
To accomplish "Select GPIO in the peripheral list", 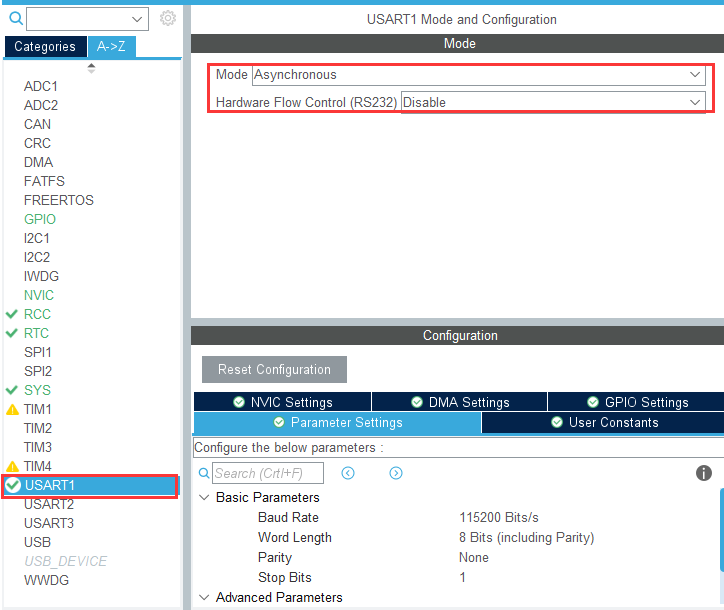I will pyautogui.click(x=40, y=219).
